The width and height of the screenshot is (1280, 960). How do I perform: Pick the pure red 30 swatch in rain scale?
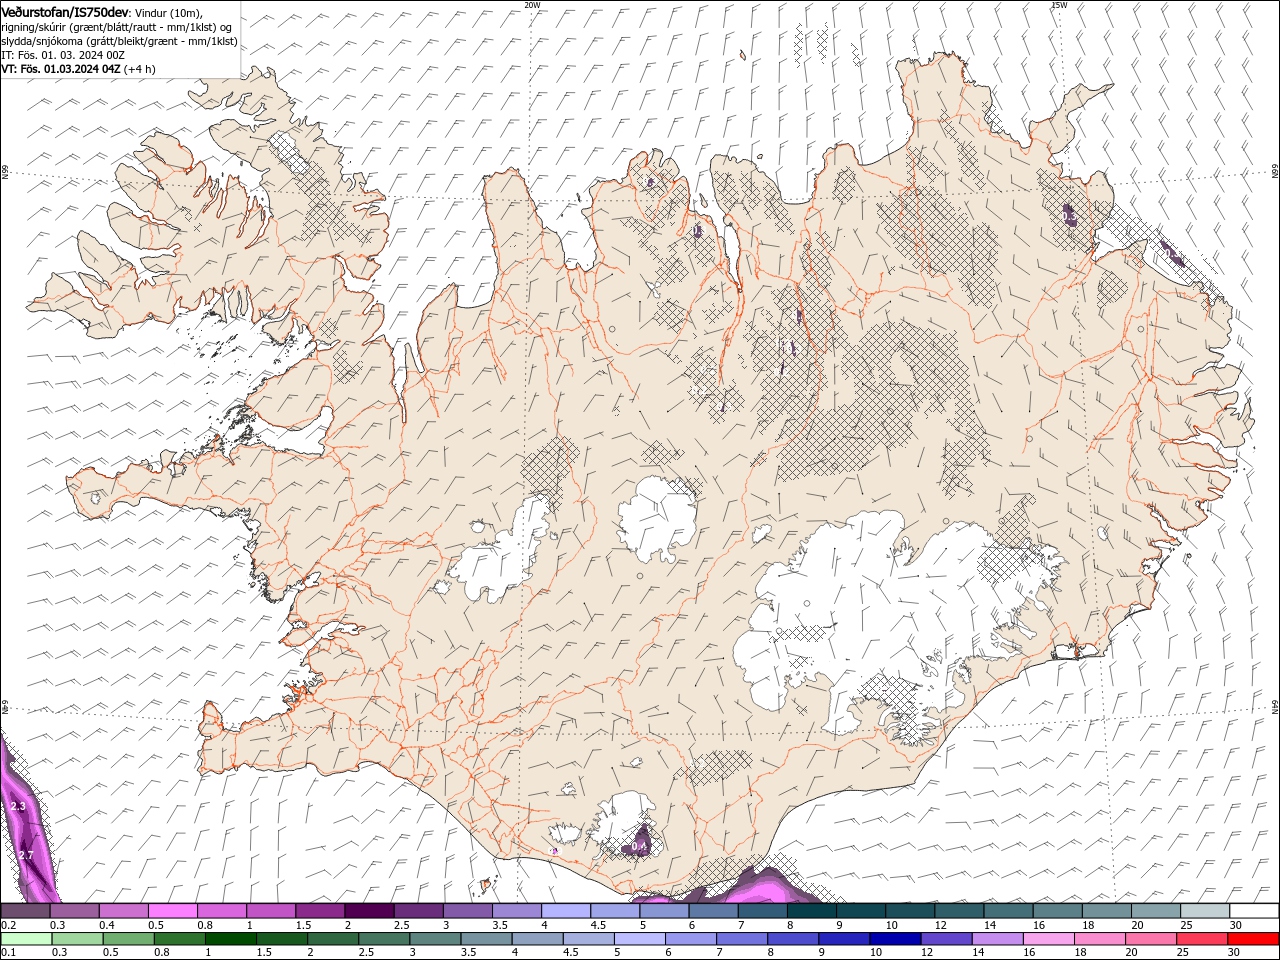point(1253,939)
